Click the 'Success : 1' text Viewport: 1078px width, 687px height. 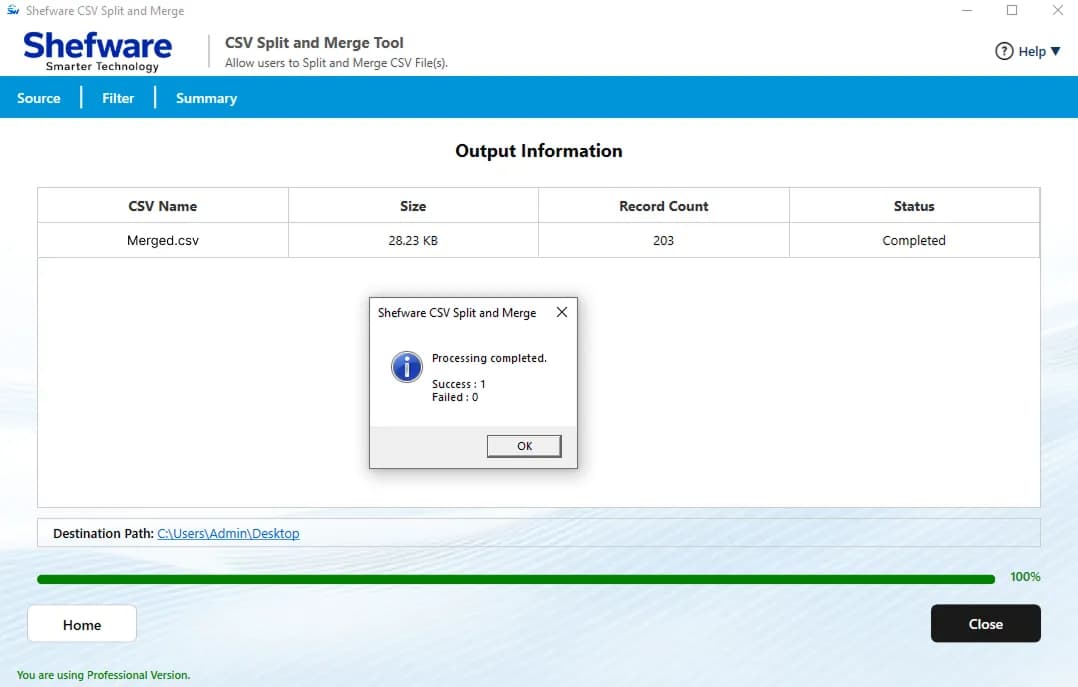tap(459, 384)
